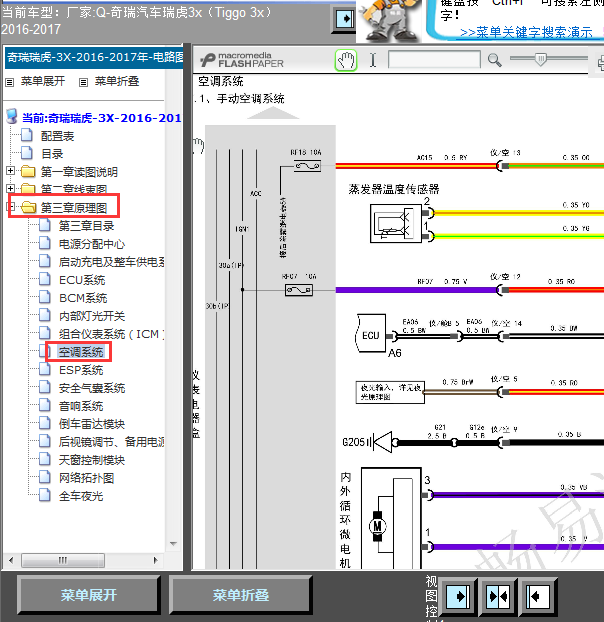Click the page icon beside ESP系统
Image resolution: width=604 pixels, height=622 pixels.
[x=45, y=369]
